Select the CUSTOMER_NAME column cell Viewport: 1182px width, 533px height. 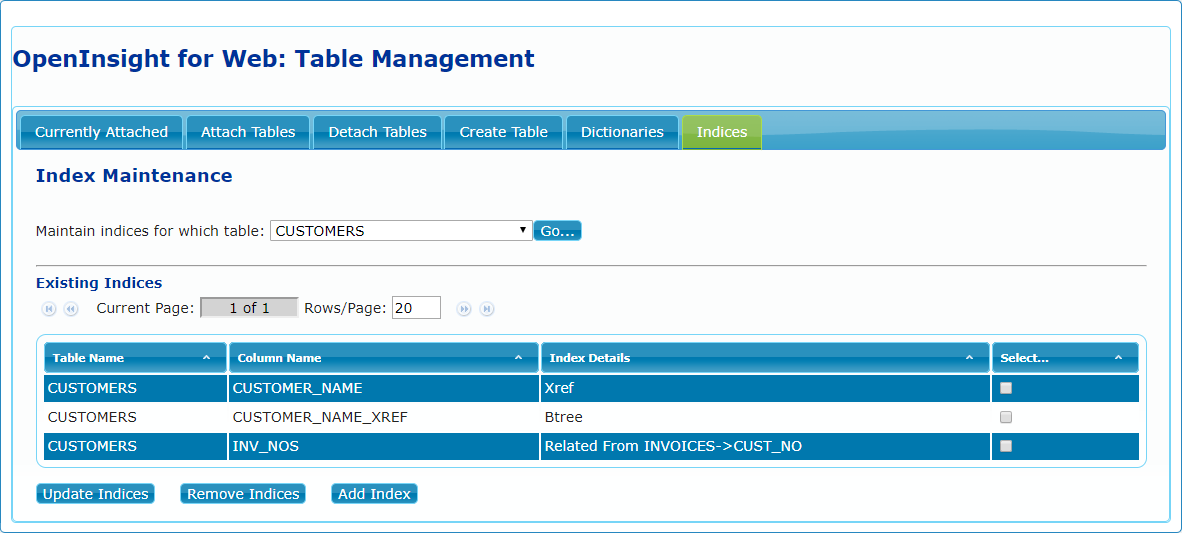tap(384, 388)
